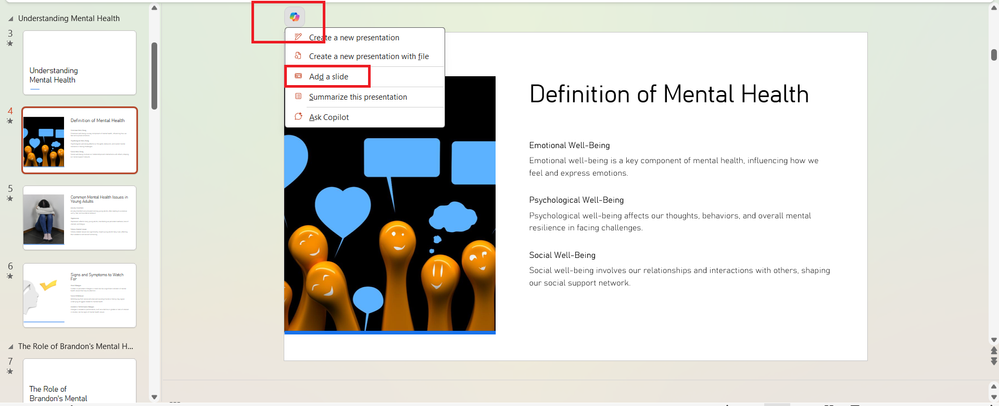Click 'The Role of Brandon's Mental H...' section name
999x406 pixels.
pyautogui.click(x=76, y=346)
